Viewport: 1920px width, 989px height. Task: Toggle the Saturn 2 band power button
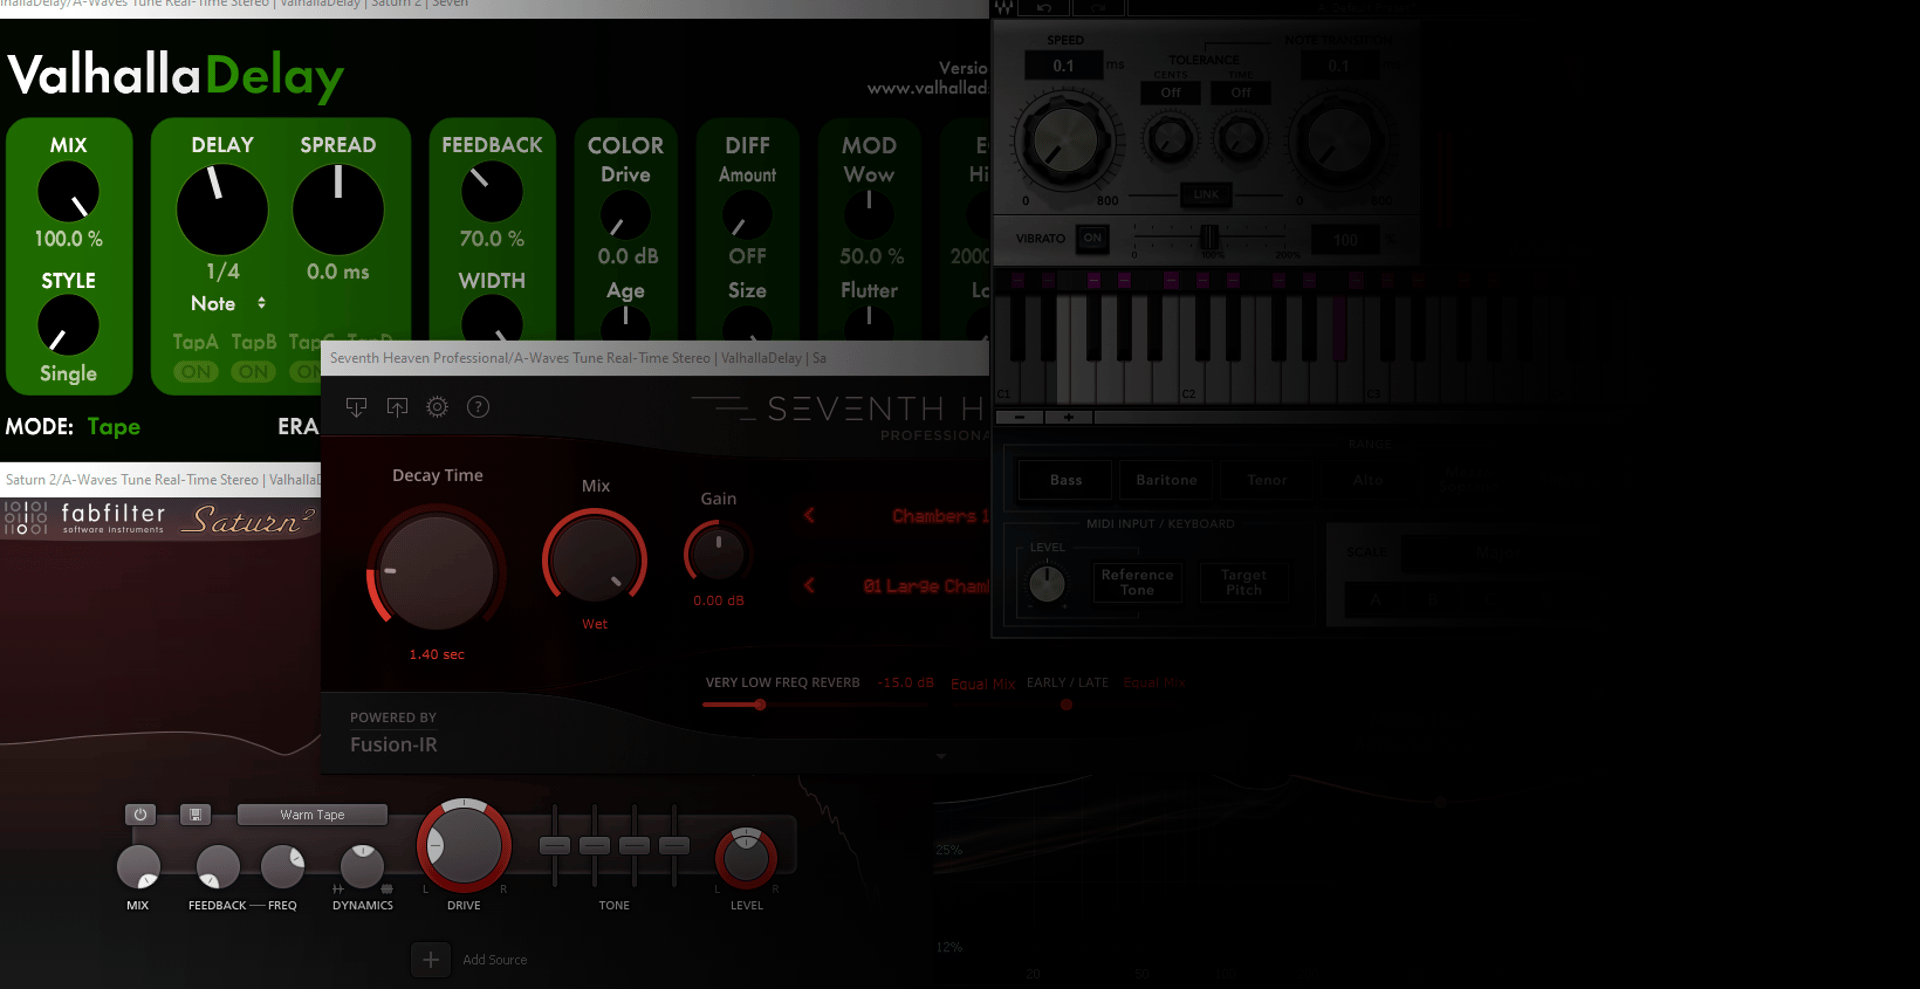pyautogui.click(x=140, y=814)
